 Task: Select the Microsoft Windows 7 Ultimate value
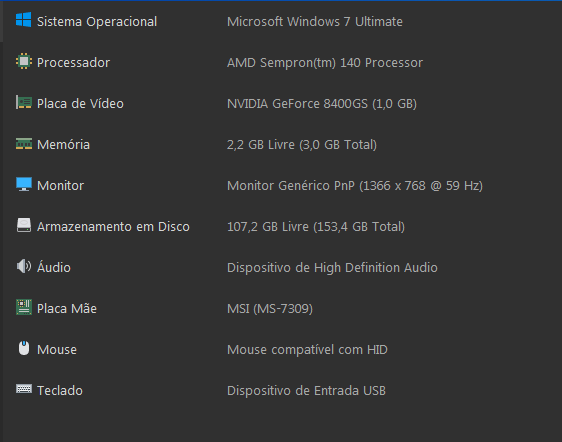(x=315, y=22)
